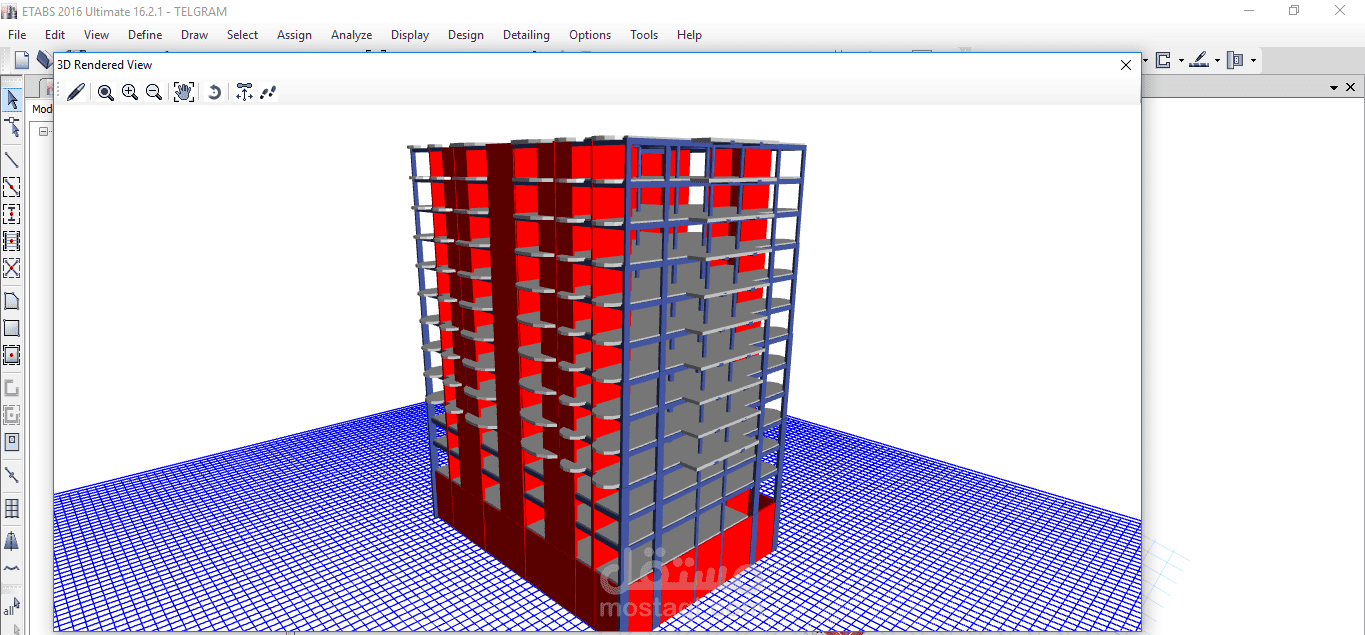The height and width of the screenshot is (635, 1365).
Task: Collapse the Model Explorer tree node
Action: (44, 131)
